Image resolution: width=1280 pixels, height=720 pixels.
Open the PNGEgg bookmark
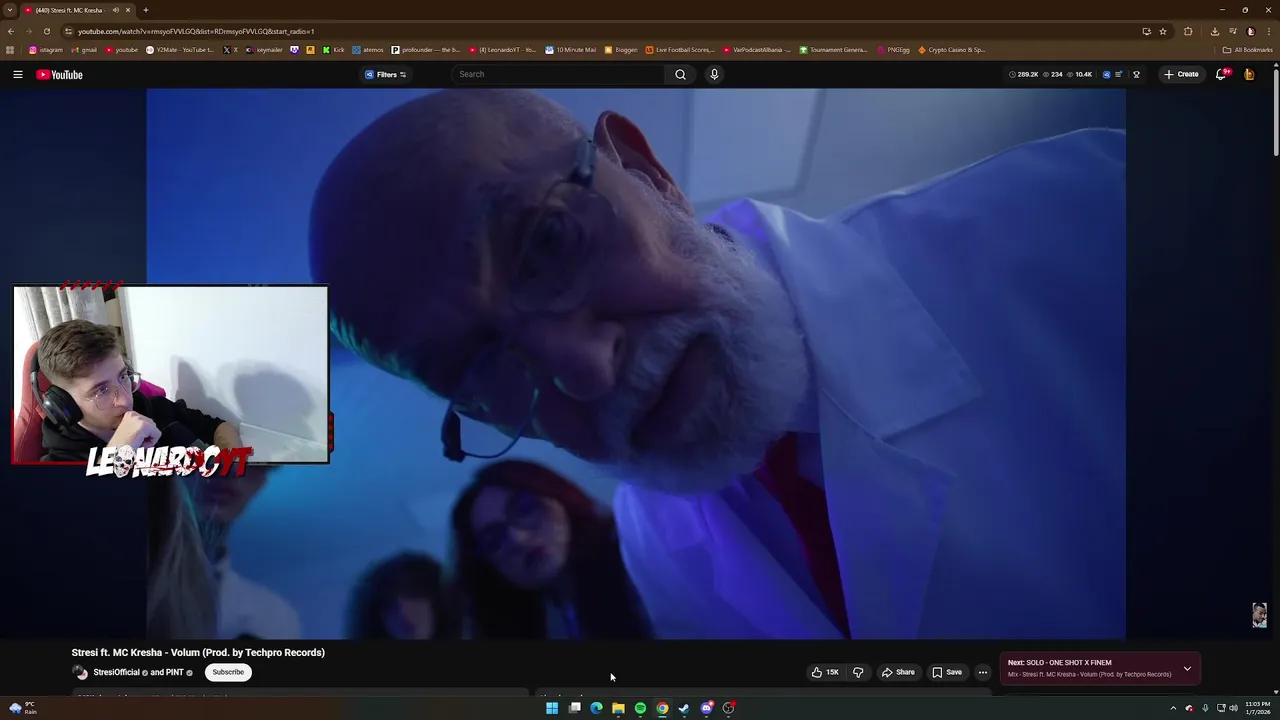893,49
